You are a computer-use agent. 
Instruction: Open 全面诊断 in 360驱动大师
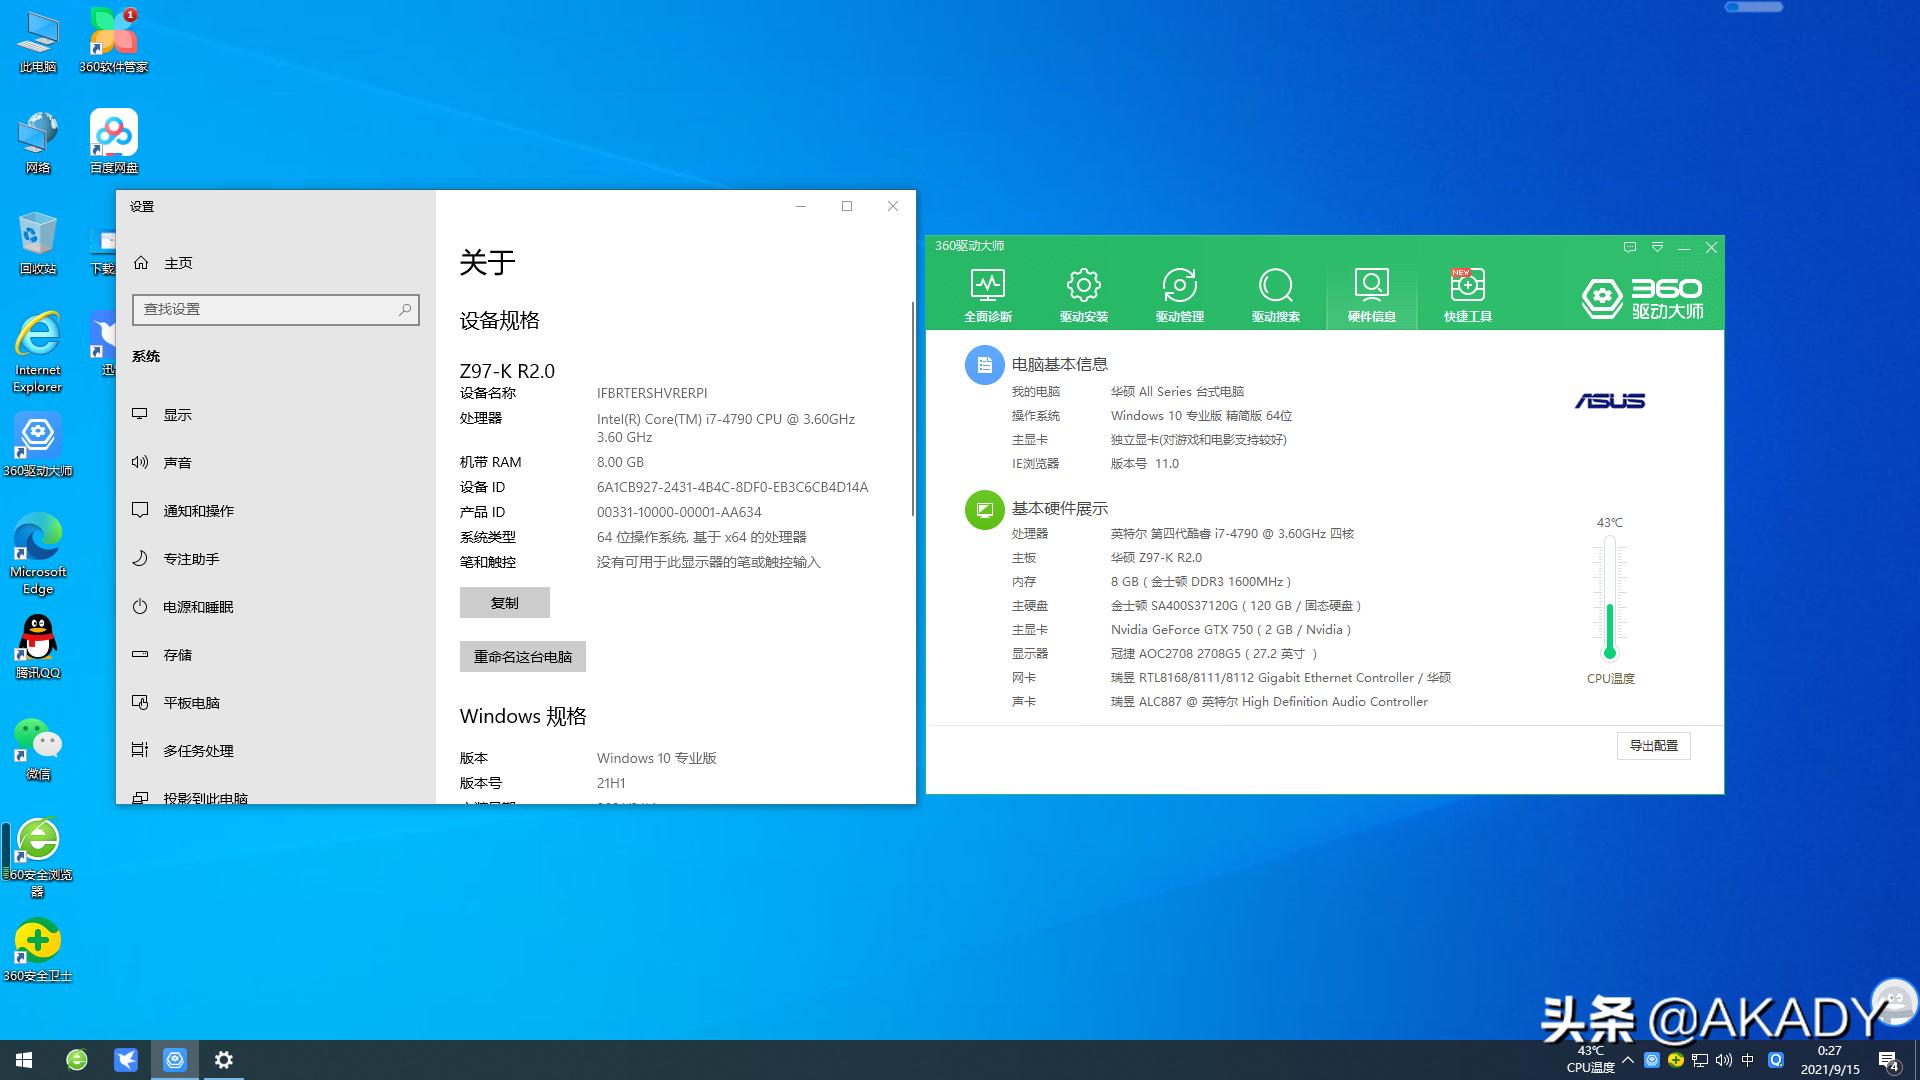point(988,292)
